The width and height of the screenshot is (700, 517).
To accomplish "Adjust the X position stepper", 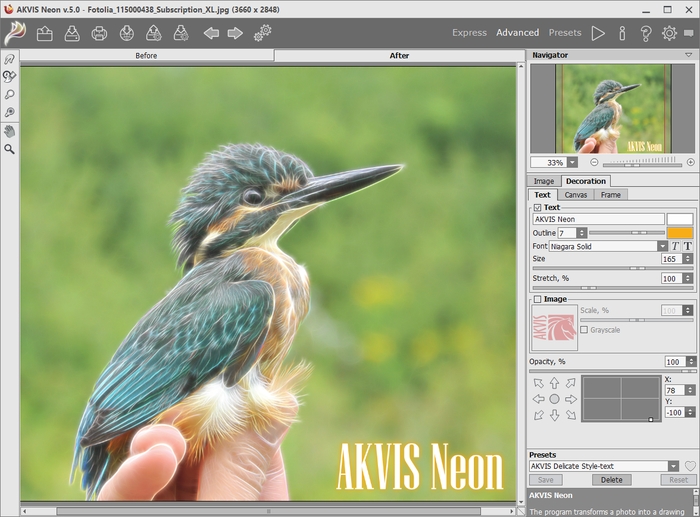I will (x=691, y=390).
